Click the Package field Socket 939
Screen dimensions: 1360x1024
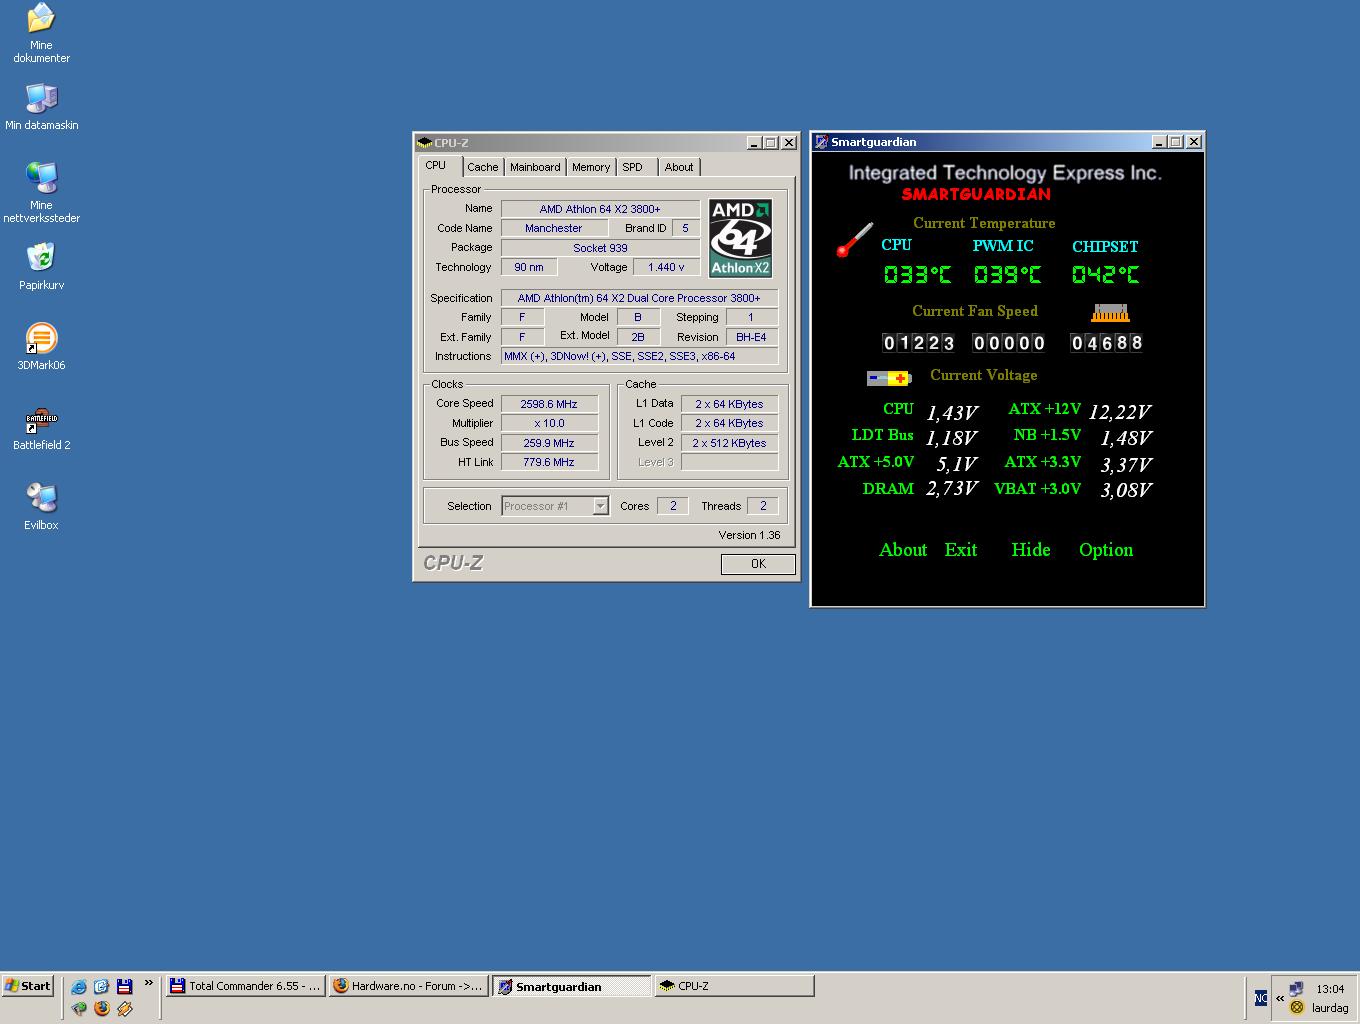(x=600, y=248)
